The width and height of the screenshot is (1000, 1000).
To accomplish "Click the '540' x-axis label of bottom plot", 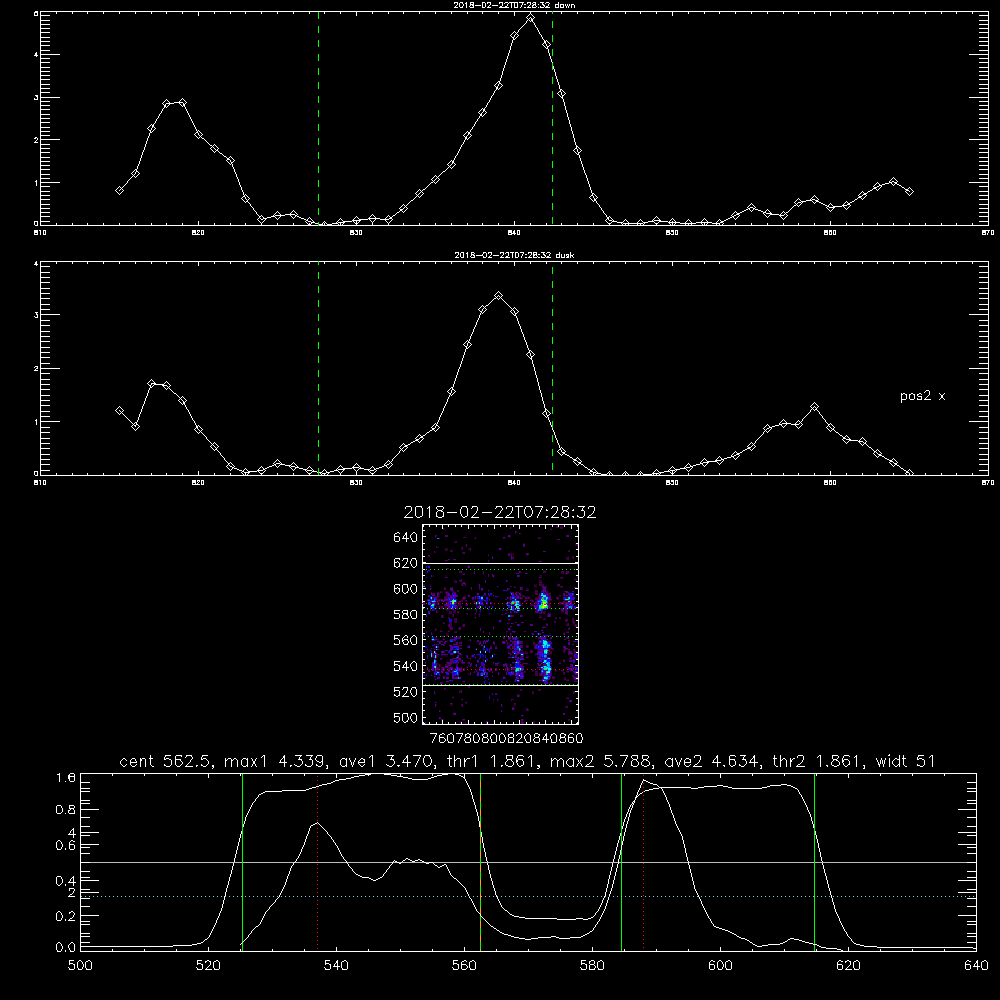I will 336,966.
